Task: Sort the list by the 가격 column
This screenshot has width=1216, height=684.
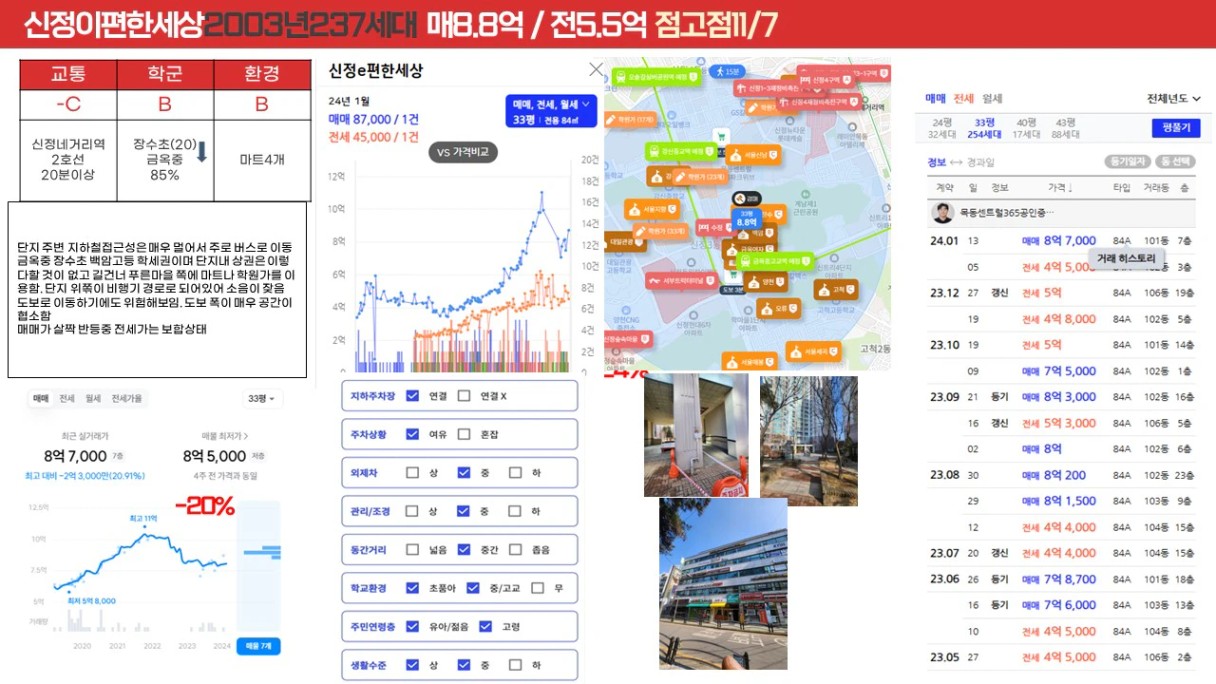Action: click(x=1060, y=187)
